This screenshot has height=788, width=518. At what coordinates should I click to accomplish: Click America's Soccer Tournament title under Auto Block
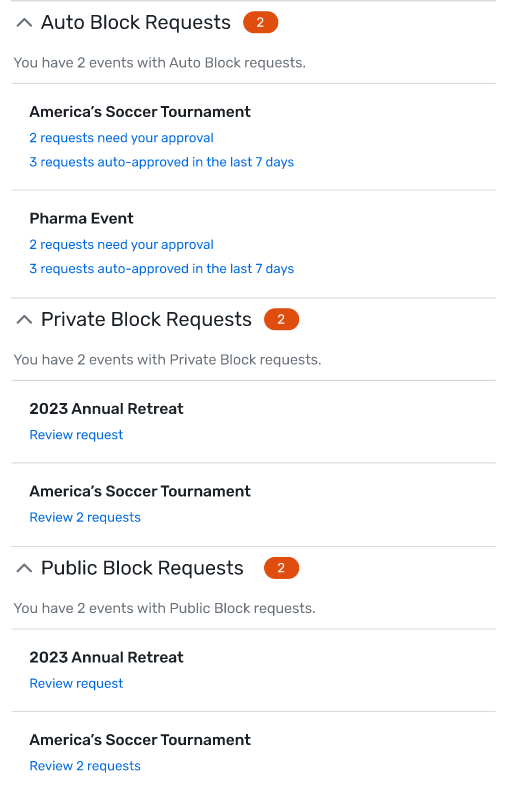point(140,112)
